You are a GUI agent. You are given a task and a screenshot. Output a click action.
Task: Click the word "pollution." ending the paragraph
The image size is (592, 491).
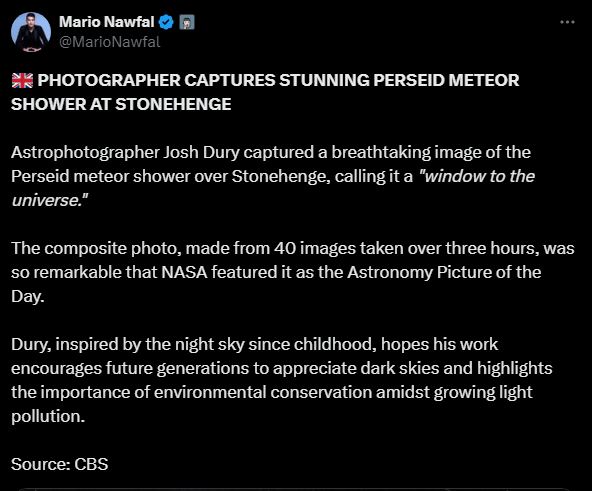[48, 417]
